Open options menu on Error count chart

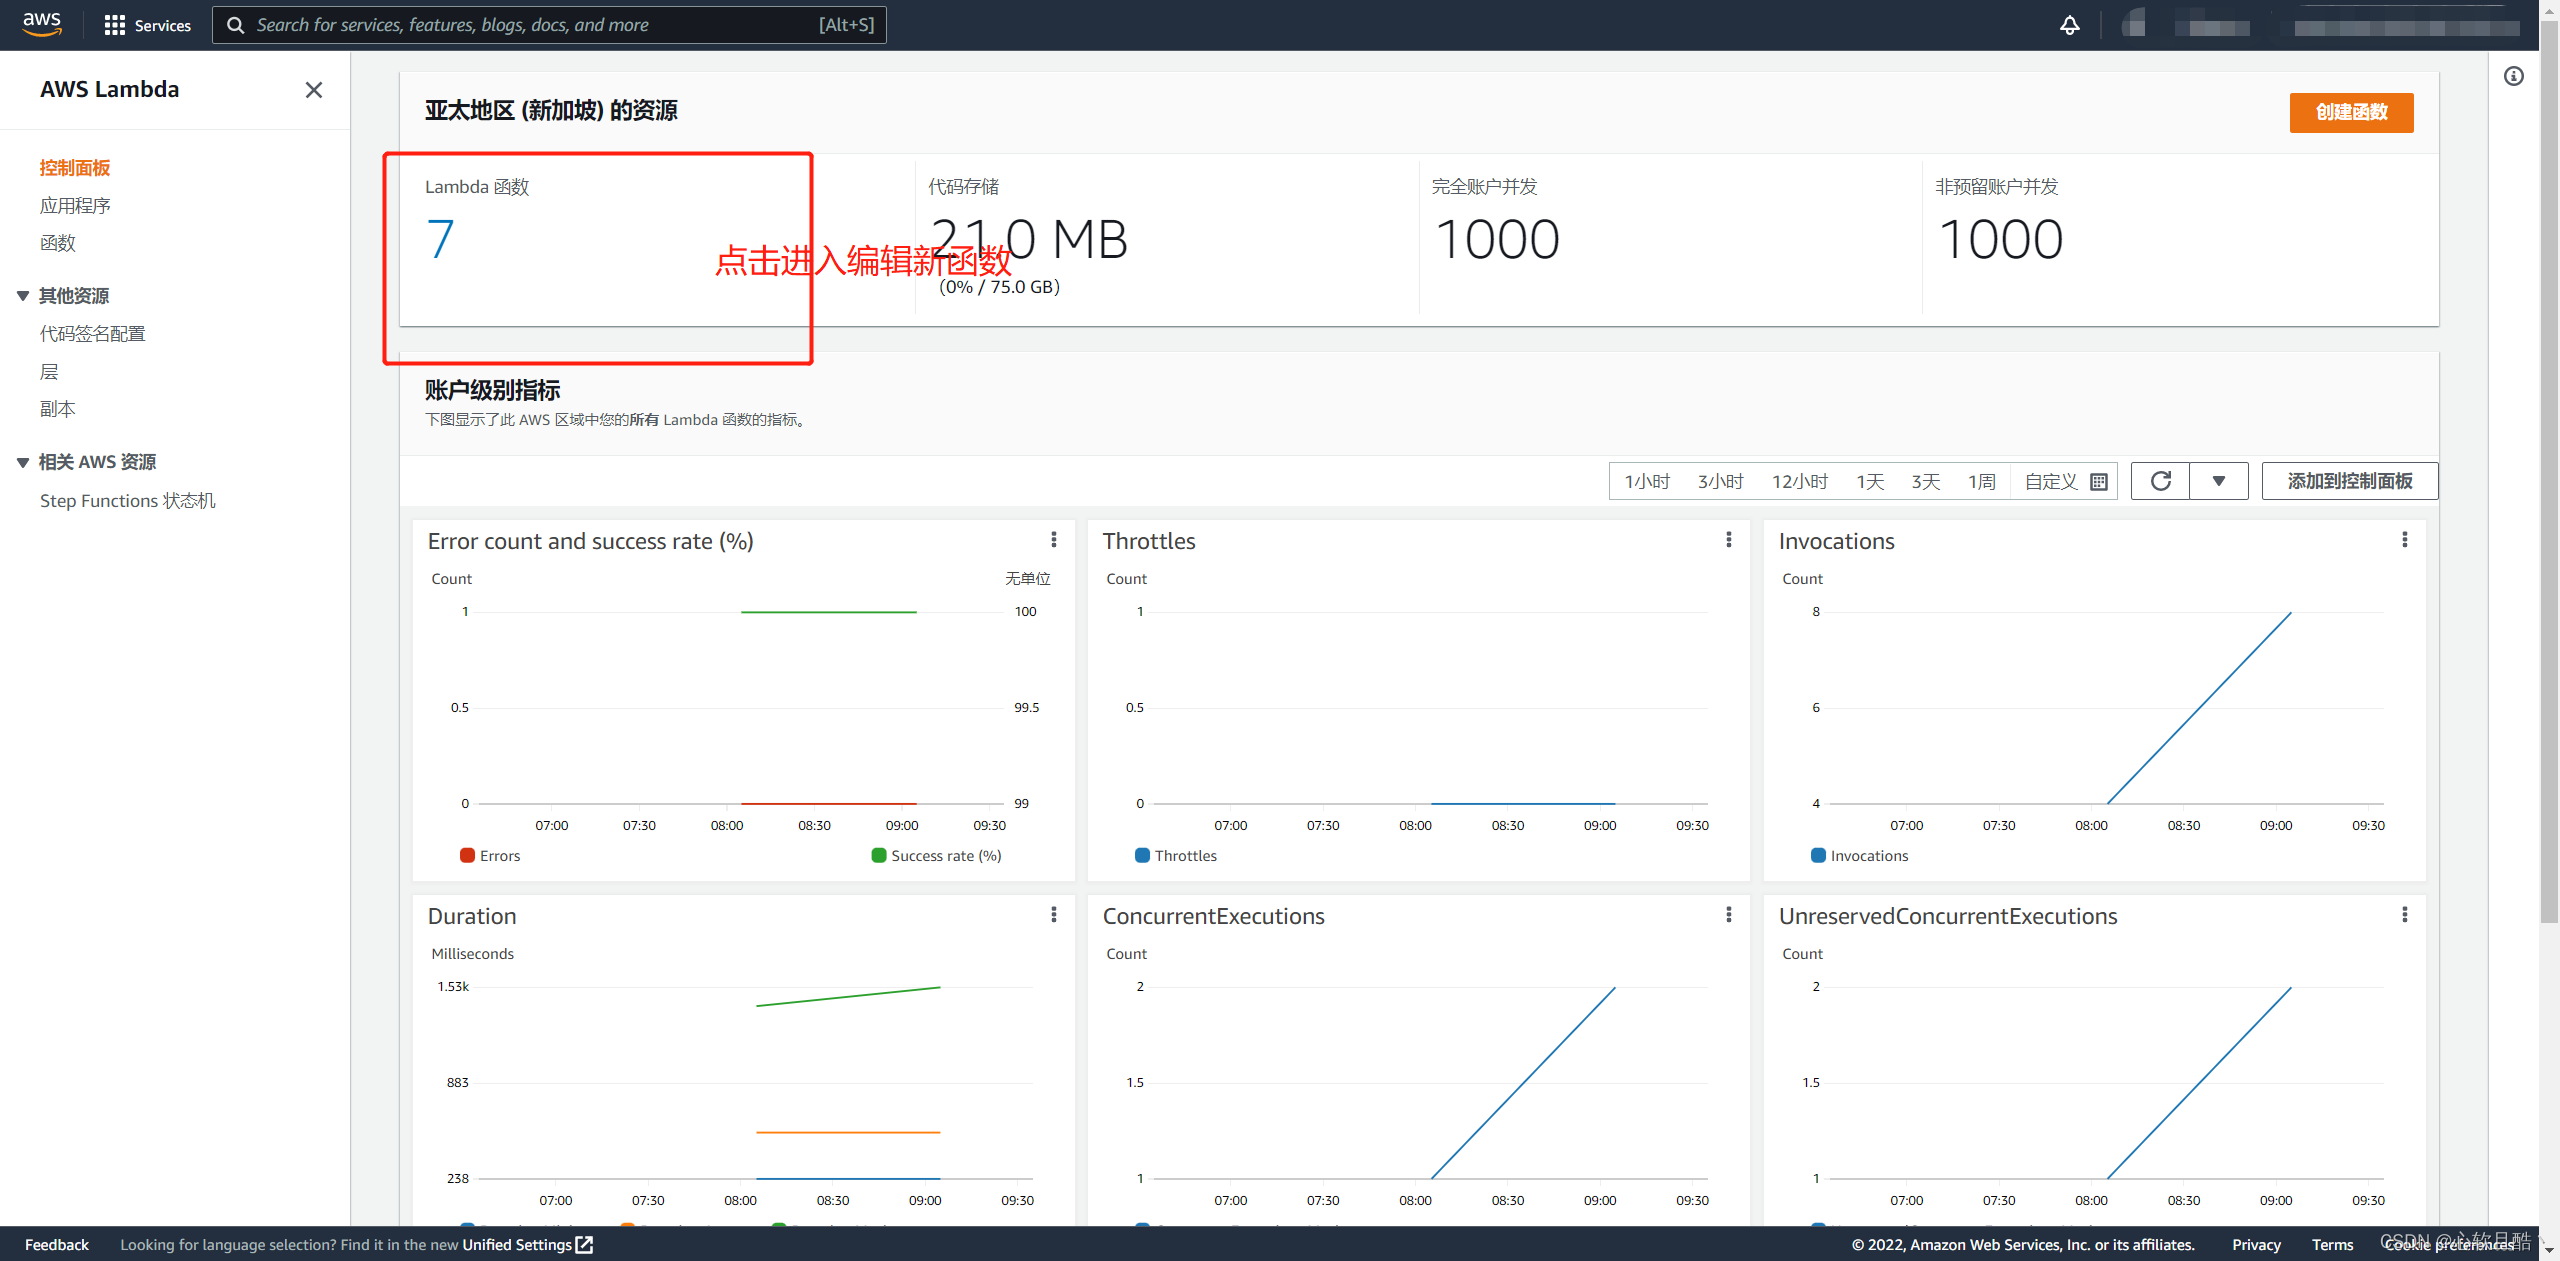pyautogui.click(x=1054, y=540)
